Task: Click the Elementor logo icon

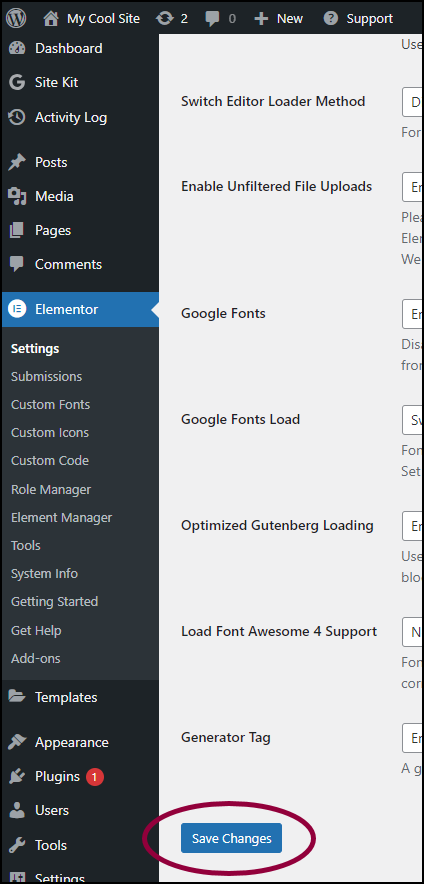Action: pyautogui.click(x=17, y=309)
